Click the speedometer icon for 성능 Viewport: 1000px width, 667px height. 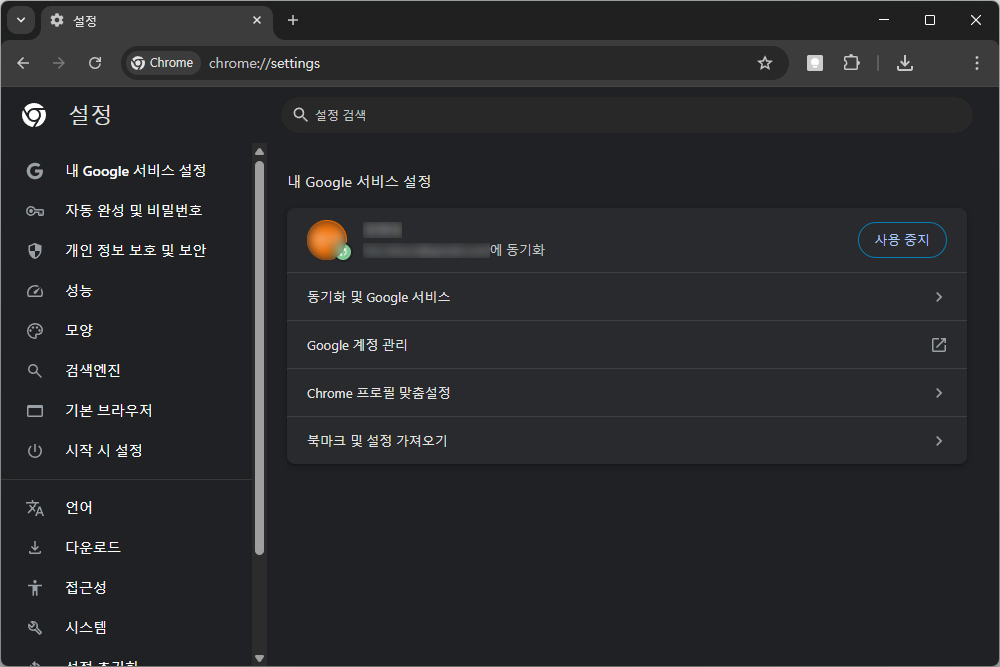click(x=35, y=291)
